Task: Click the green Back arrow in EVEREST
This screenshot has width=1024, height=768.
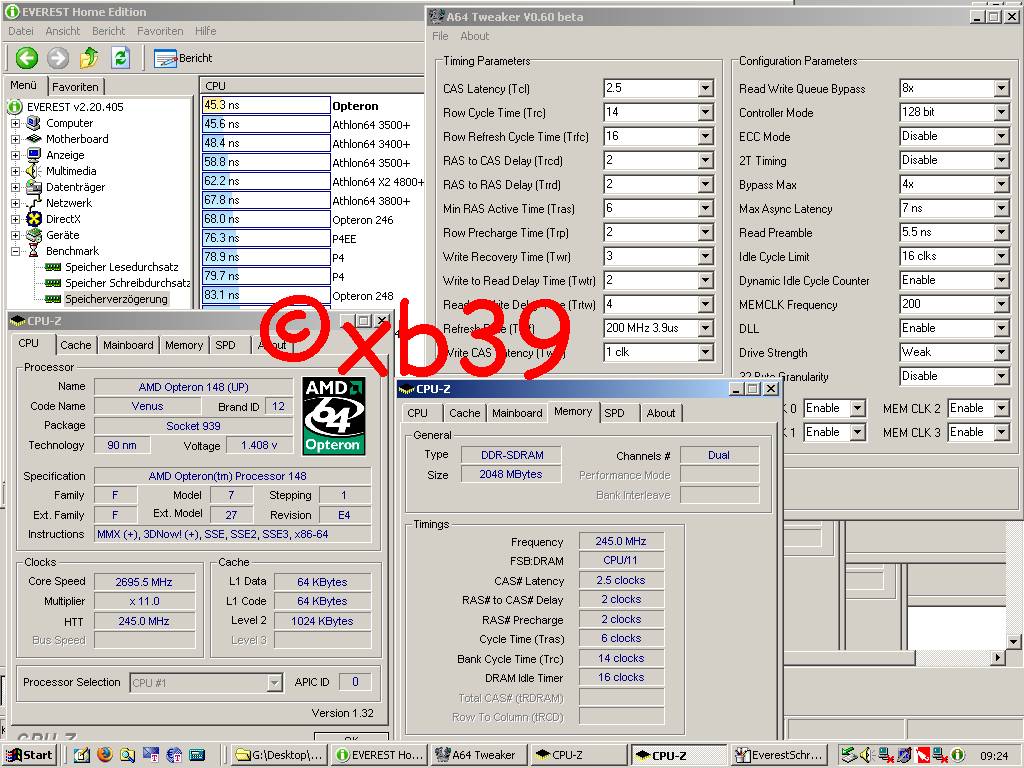Action: (27, 58)
